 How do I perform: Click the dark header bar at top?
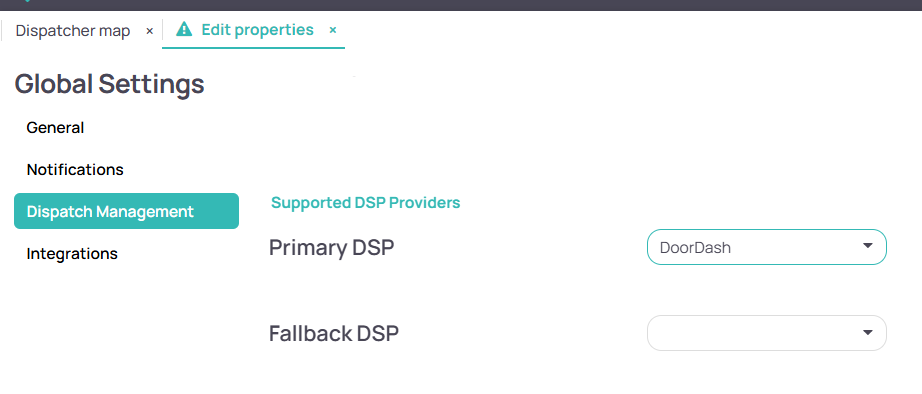pos(461,5)
